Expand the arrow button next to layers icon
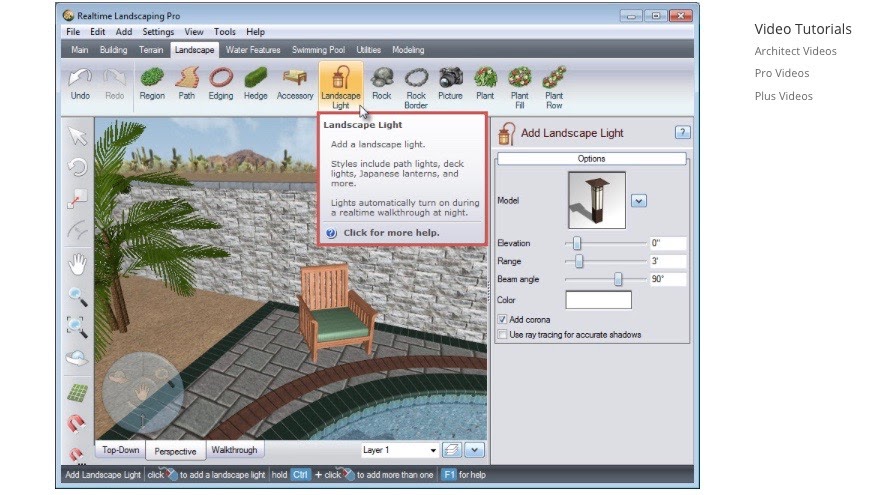The image size is (880, 495). (474, 450)
